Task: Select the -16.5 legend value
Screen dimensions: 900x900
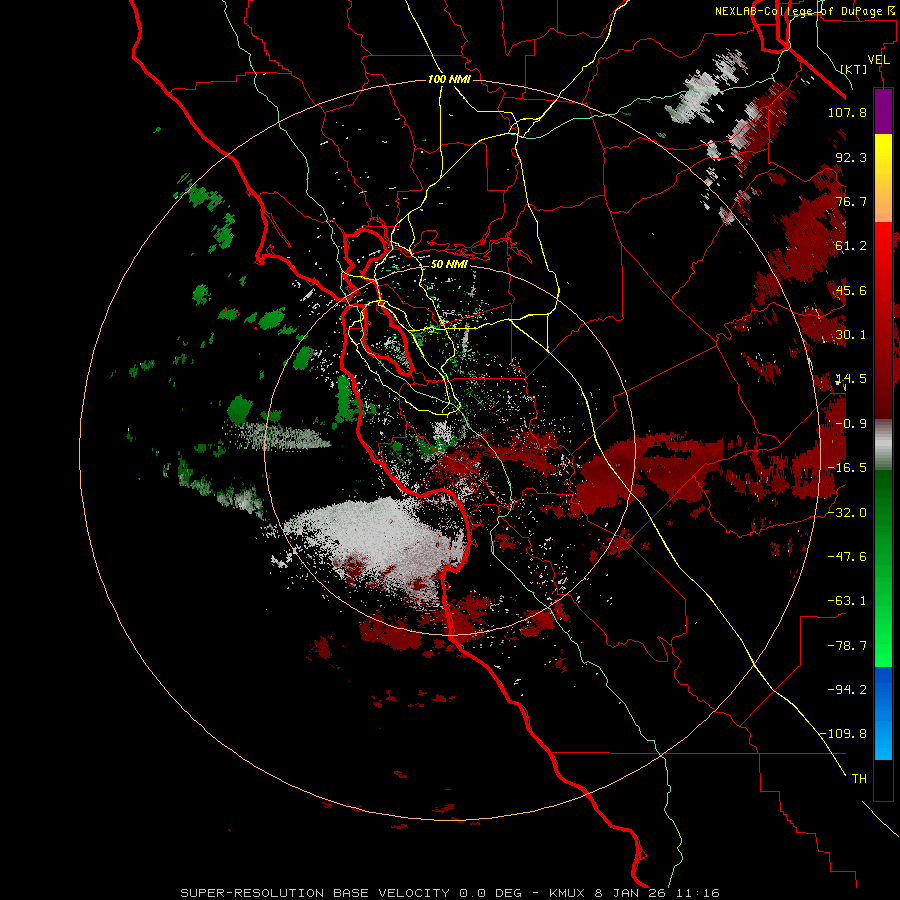Action: pos(847,468)
